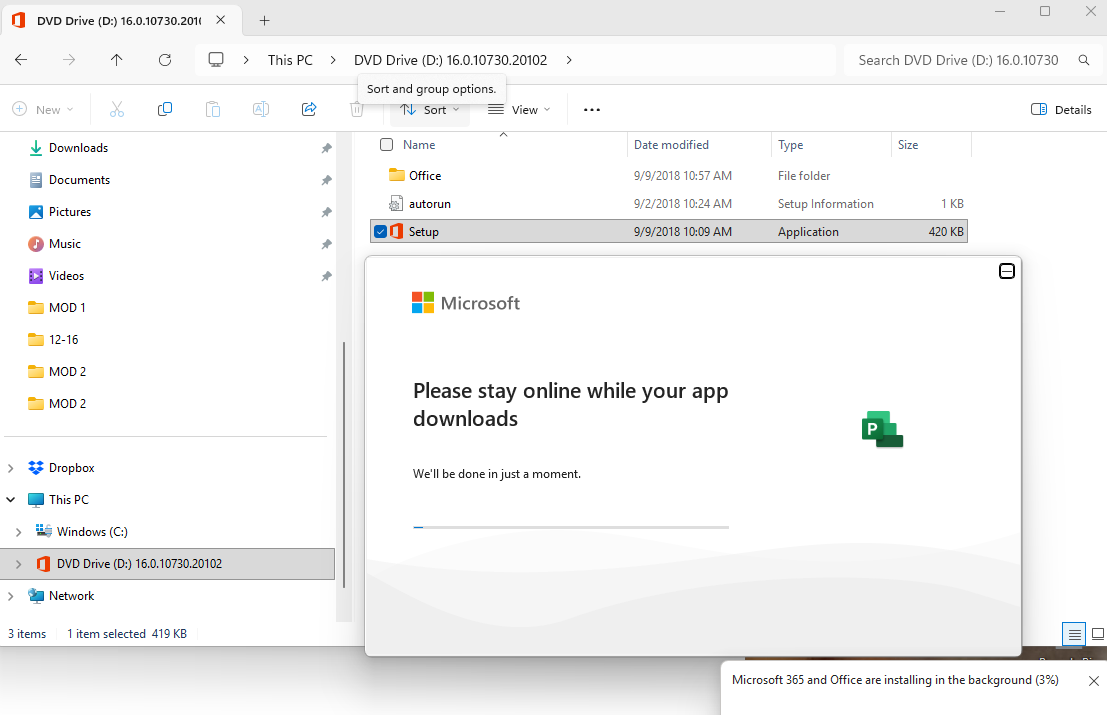Close the DVD Drive tab

(220, 20)
